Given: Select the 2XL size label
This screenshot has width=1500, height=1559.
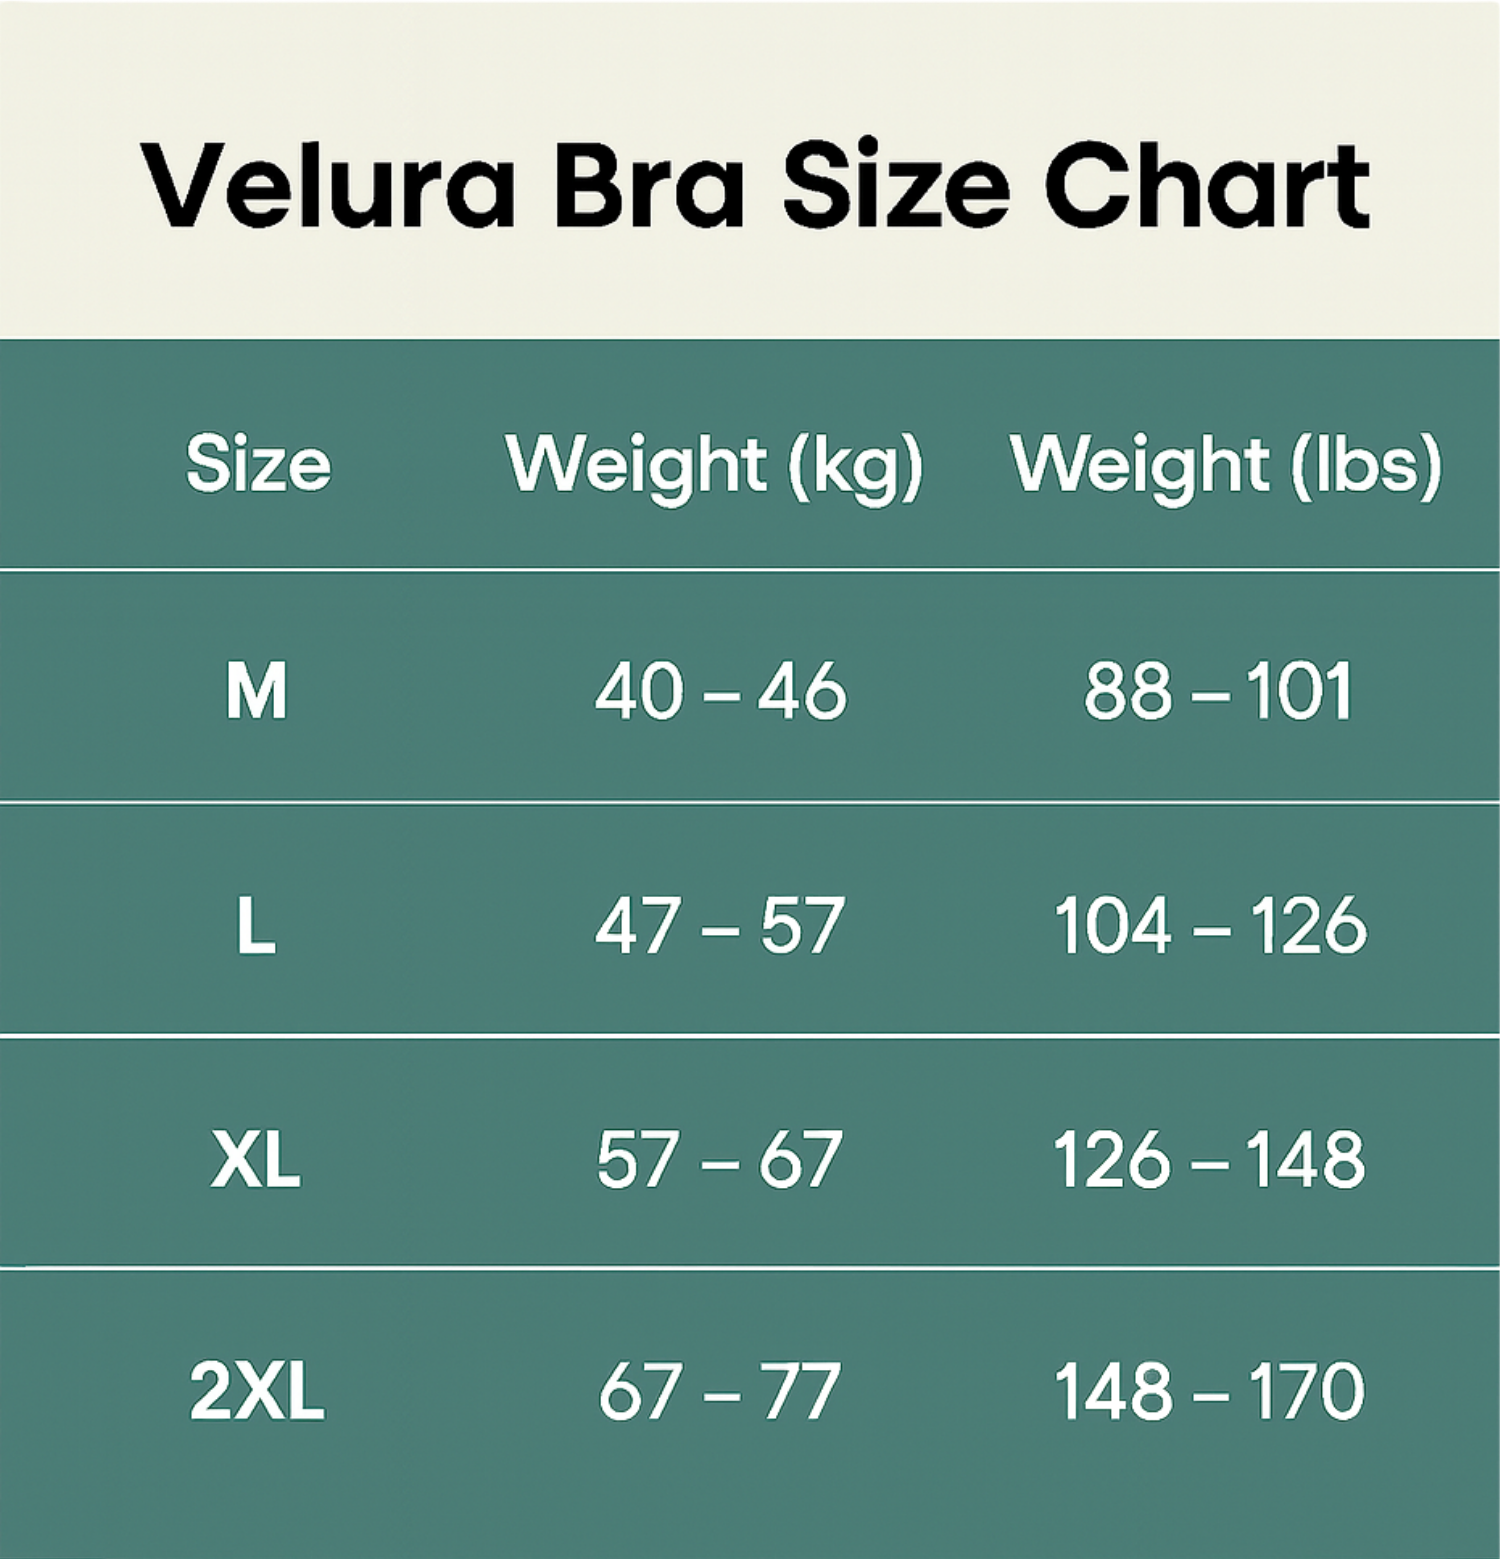Looking at the screenshot, I should [257, 1391].
